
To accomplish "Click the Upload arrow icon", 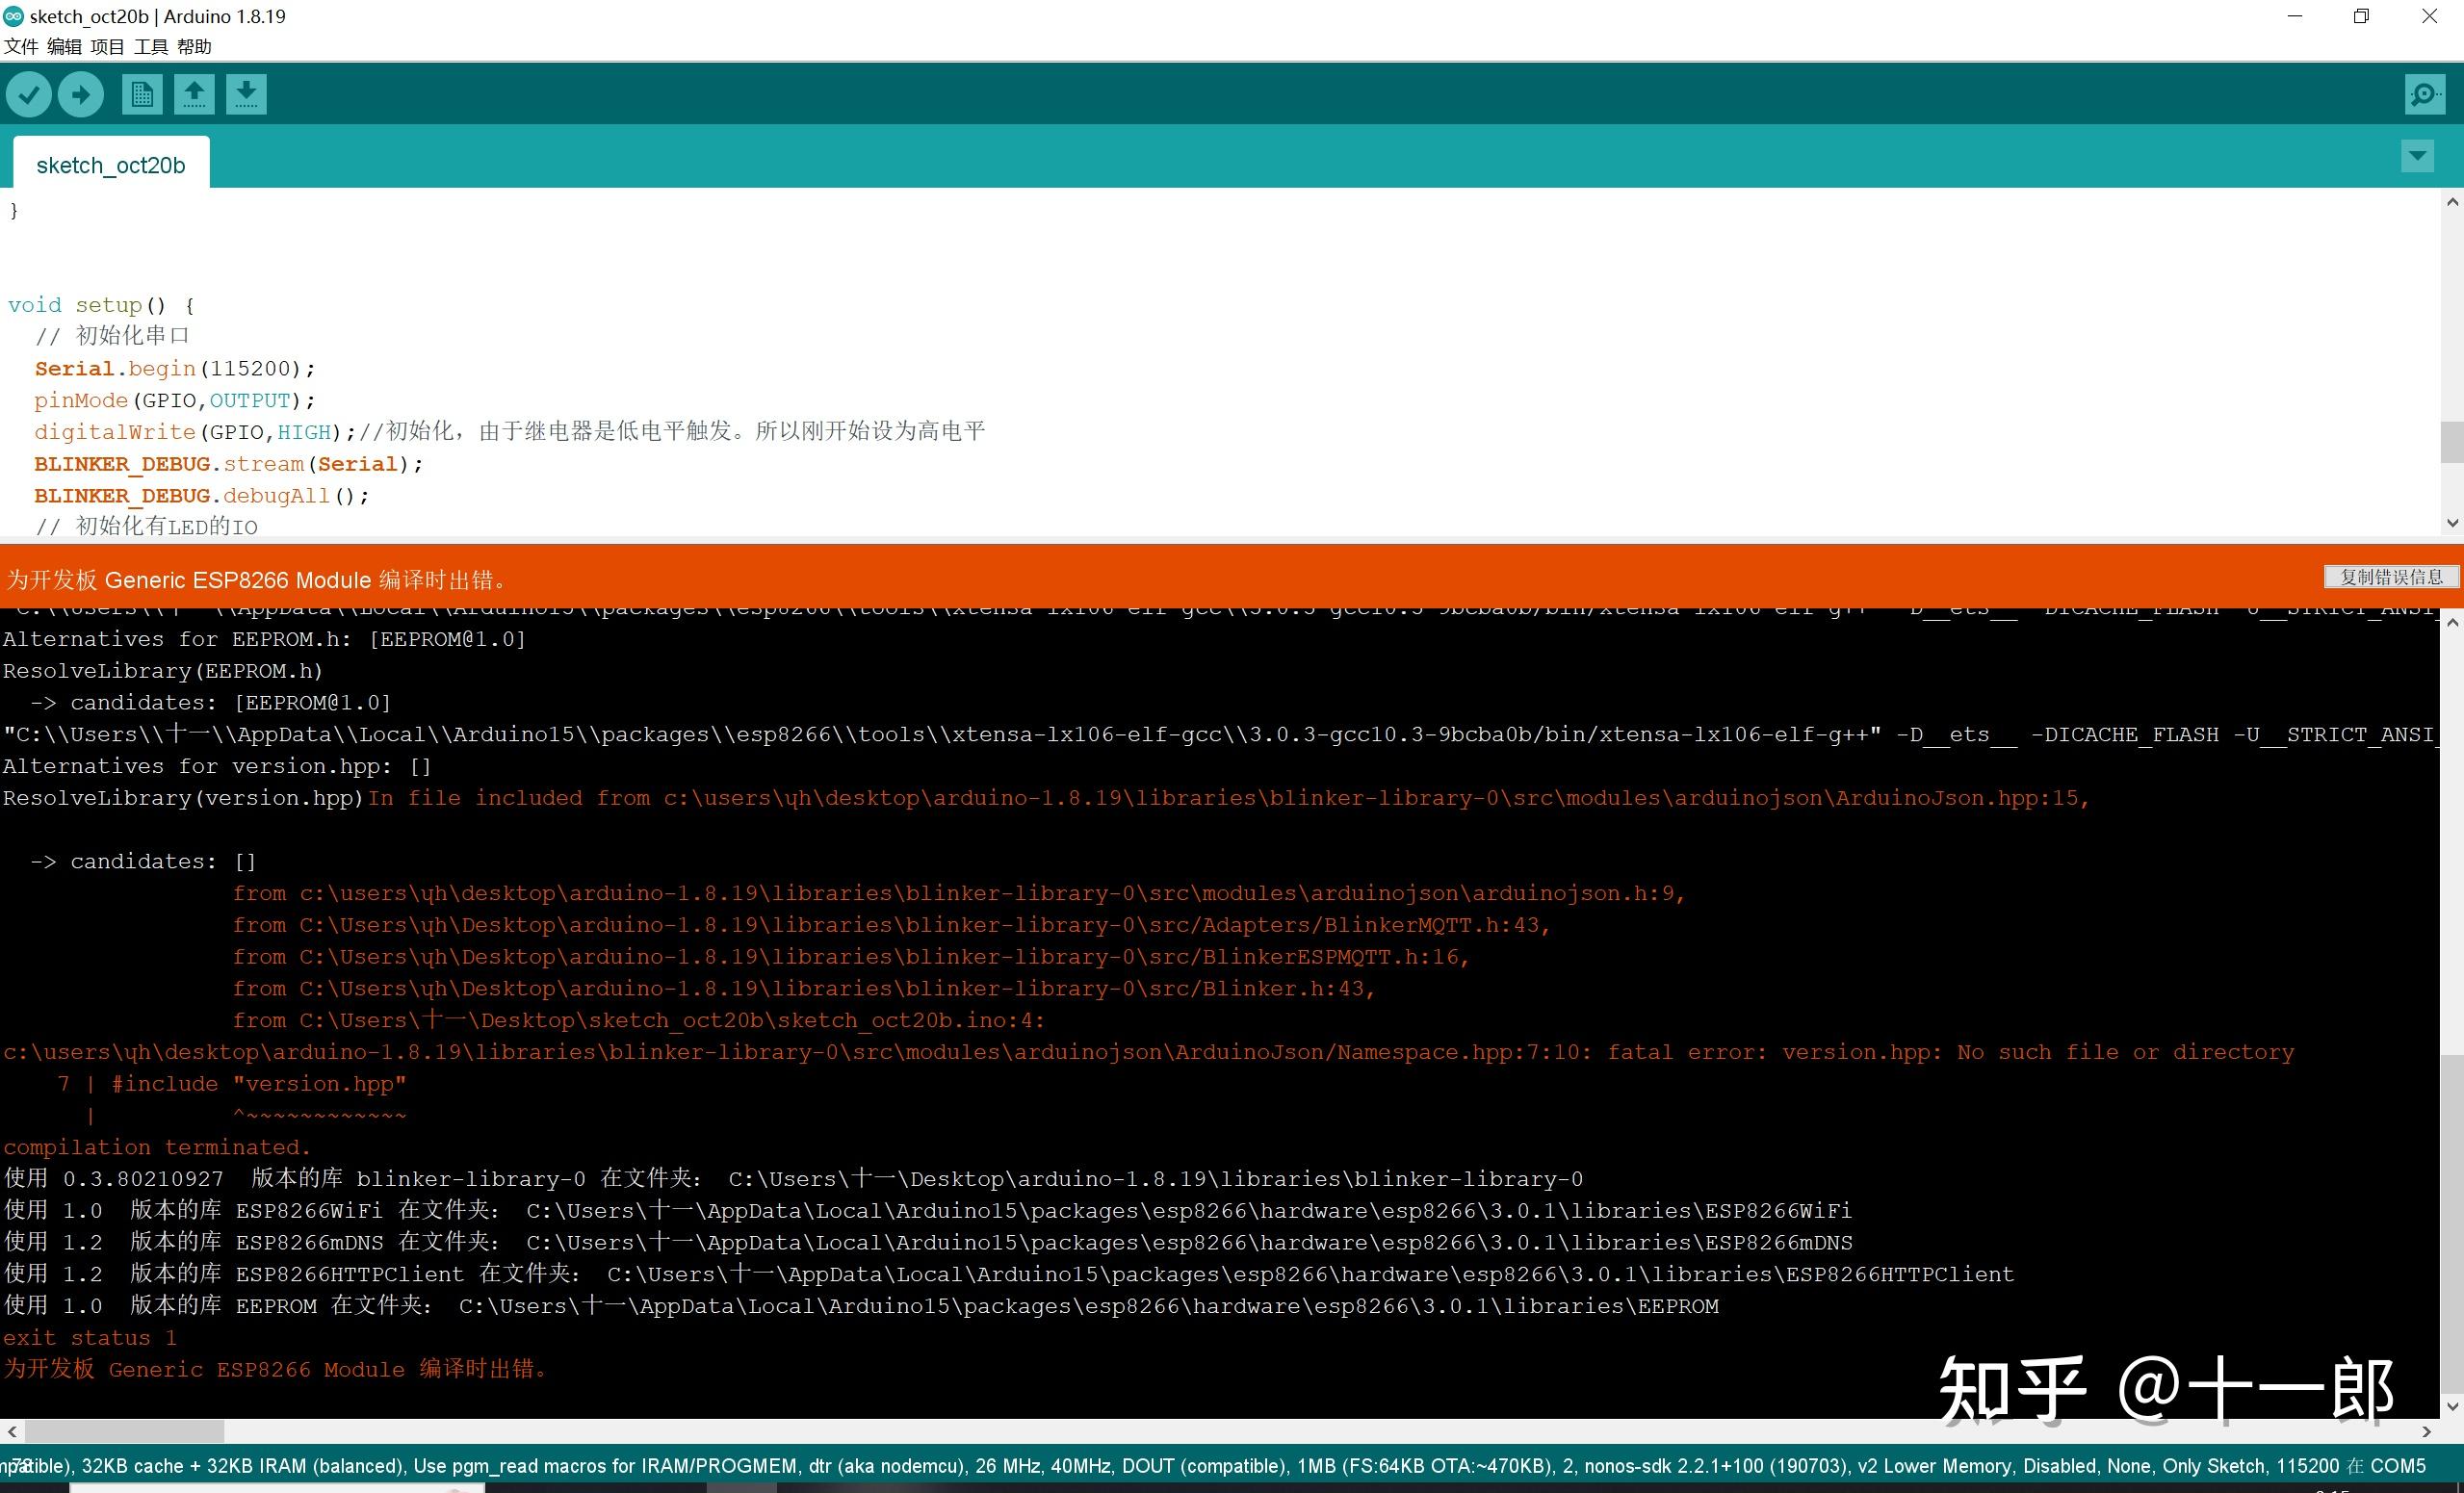I will coord(81,95).
